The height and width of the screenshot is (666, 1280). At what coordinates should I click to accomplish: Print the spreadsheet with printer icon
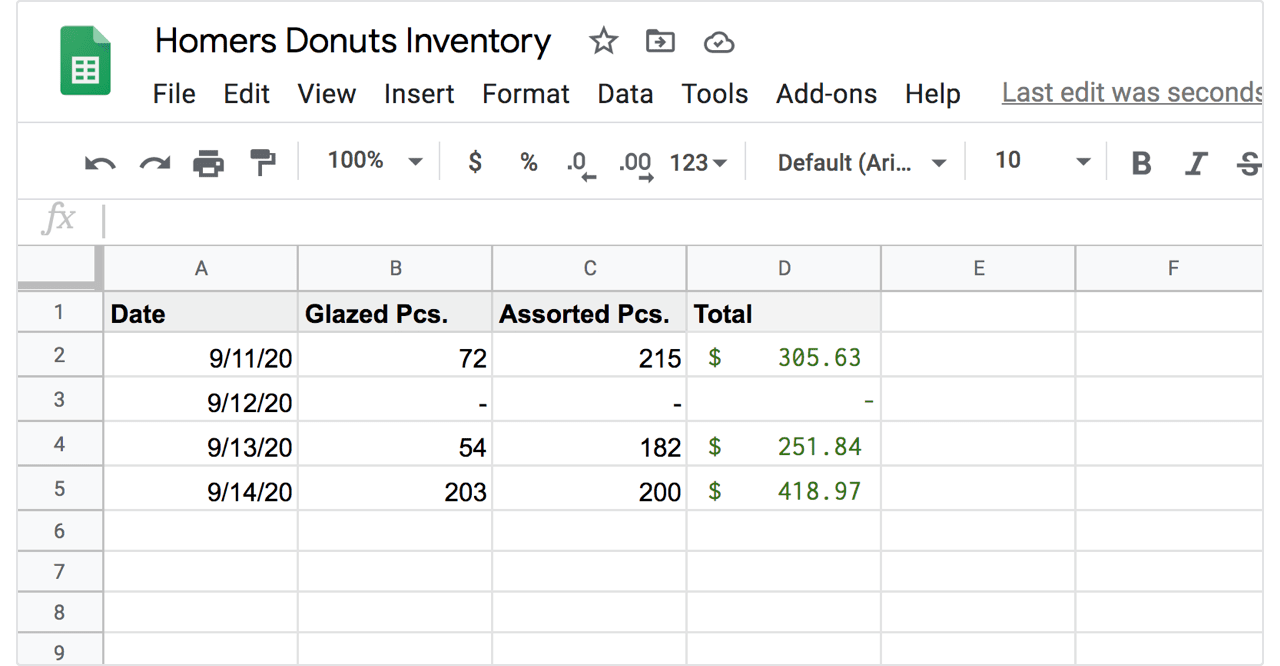(x=208, y=163)
